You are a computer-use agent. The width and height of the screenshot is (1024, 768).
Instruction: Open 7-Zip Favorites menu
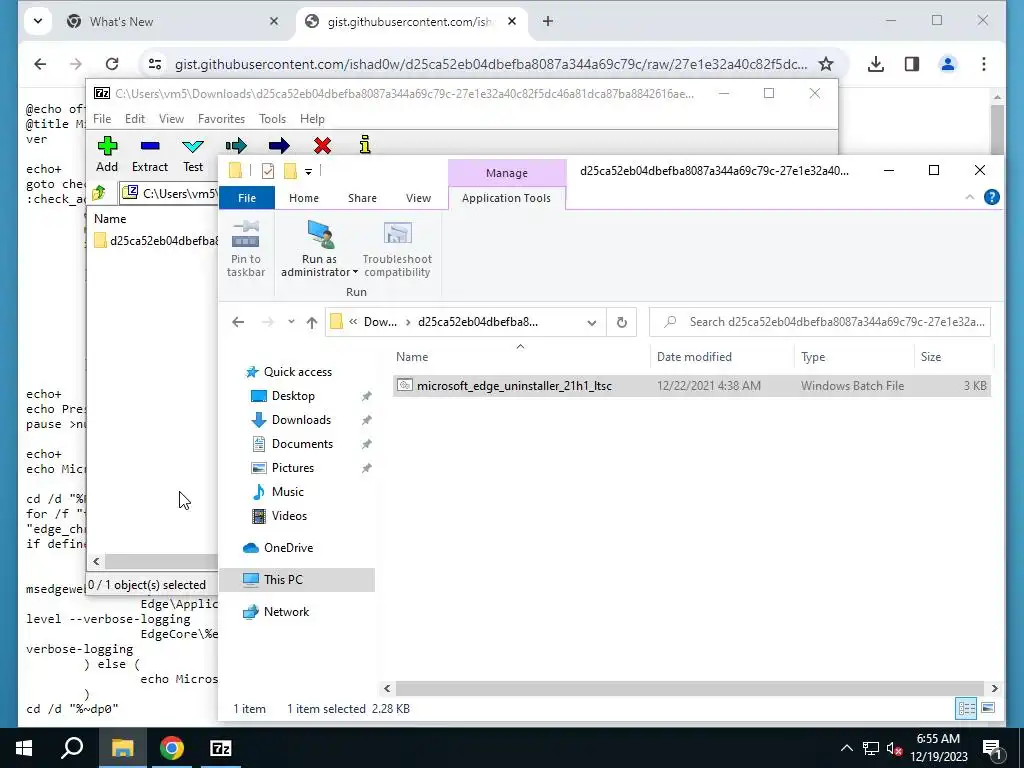(221, 119)
